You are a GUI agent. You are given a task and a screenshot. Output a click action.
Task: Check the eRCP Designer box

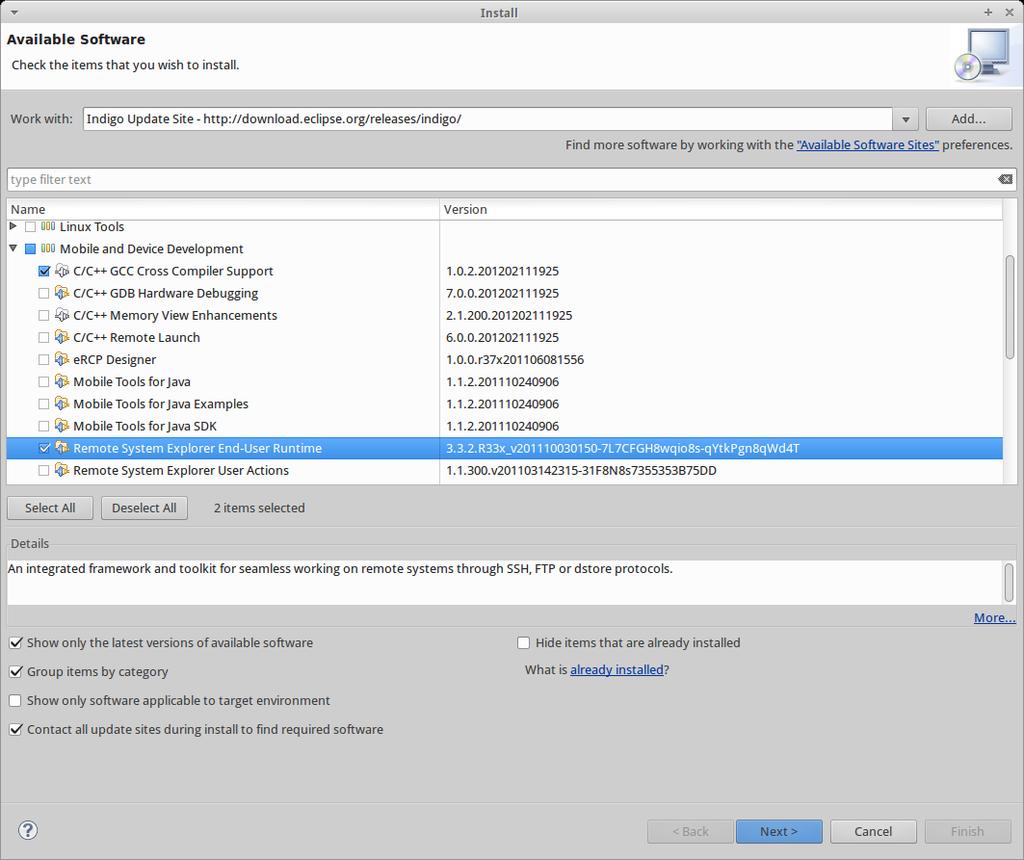(x=44, y=360)
